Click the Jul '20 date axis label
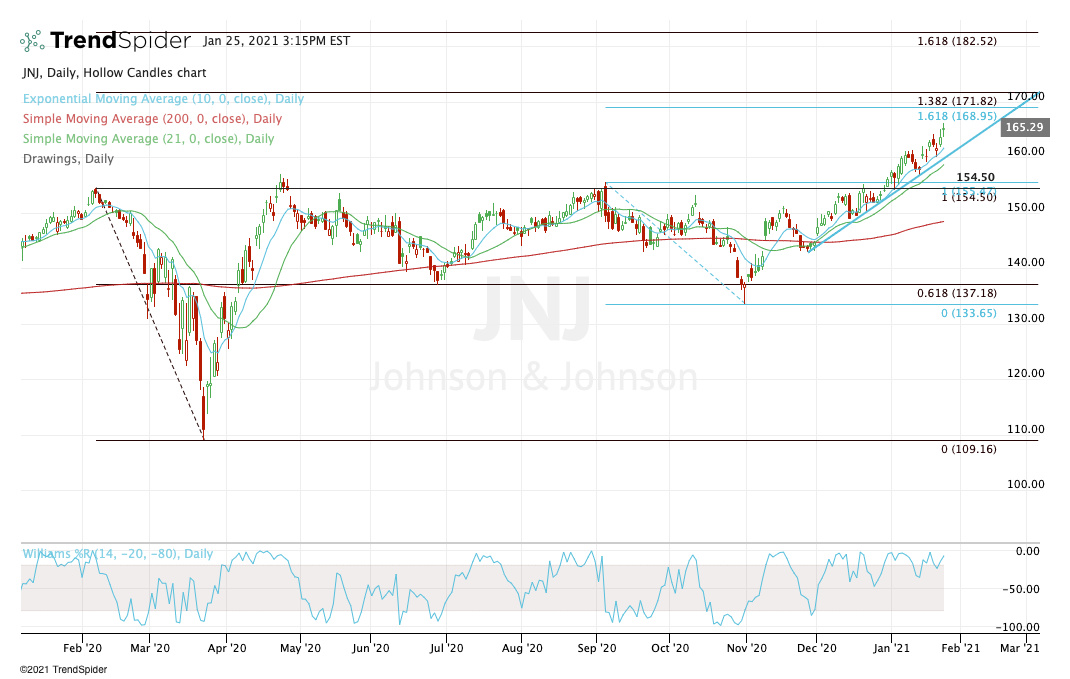 tap(446, 648)
